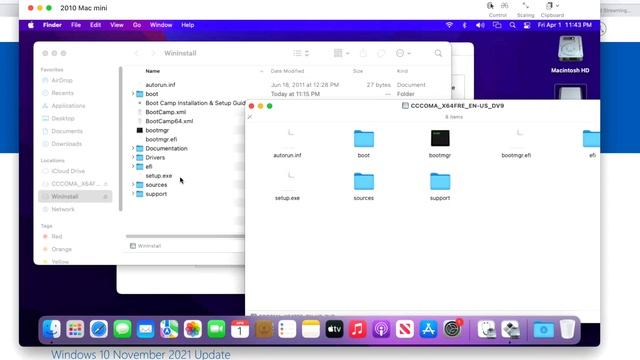Open the Apple menu
This screenshot has width=640, height=360.
[31, 25]
